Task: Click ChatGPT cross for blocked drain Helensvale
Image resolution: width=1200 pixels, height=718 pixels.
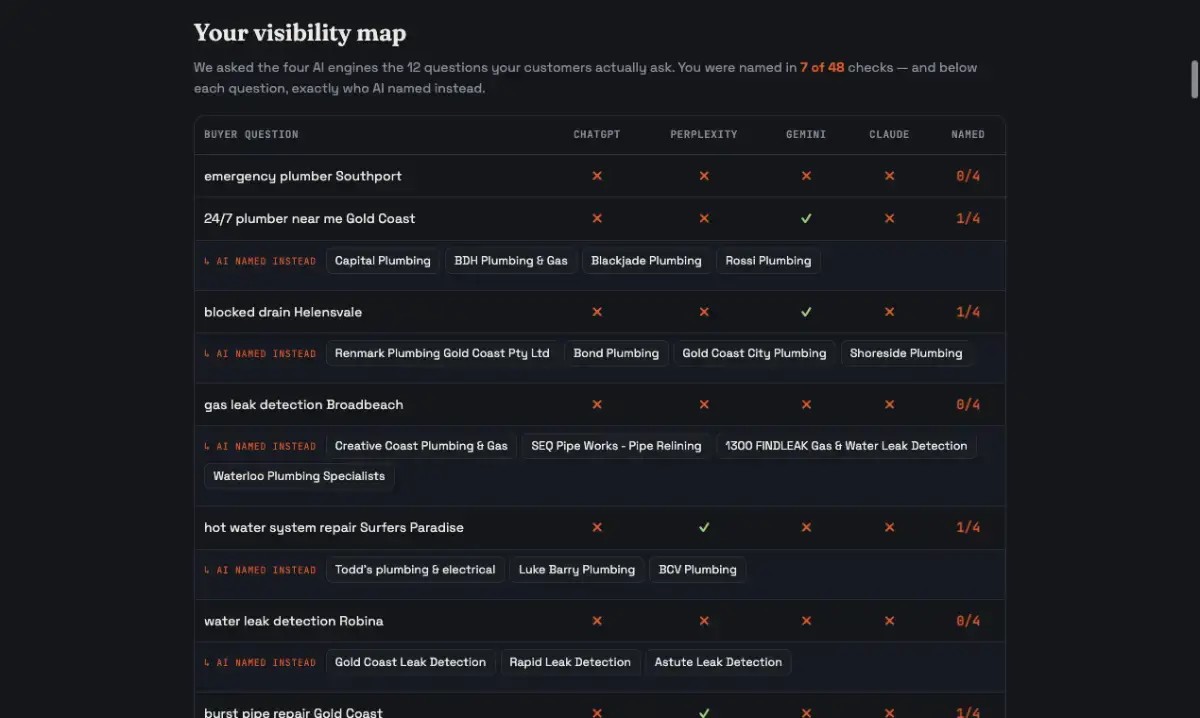Action: coord(597,312)
